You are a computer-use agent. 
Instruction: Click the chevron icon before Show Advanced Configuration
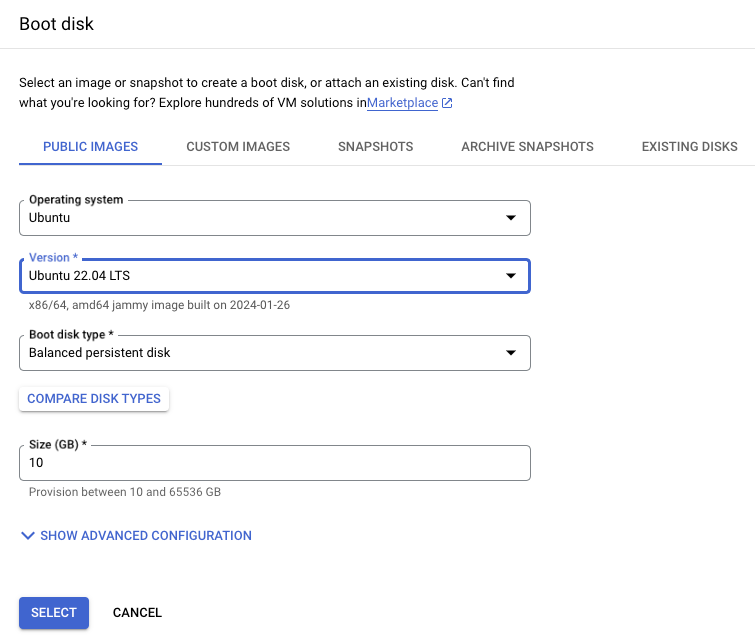click(27, 536)
